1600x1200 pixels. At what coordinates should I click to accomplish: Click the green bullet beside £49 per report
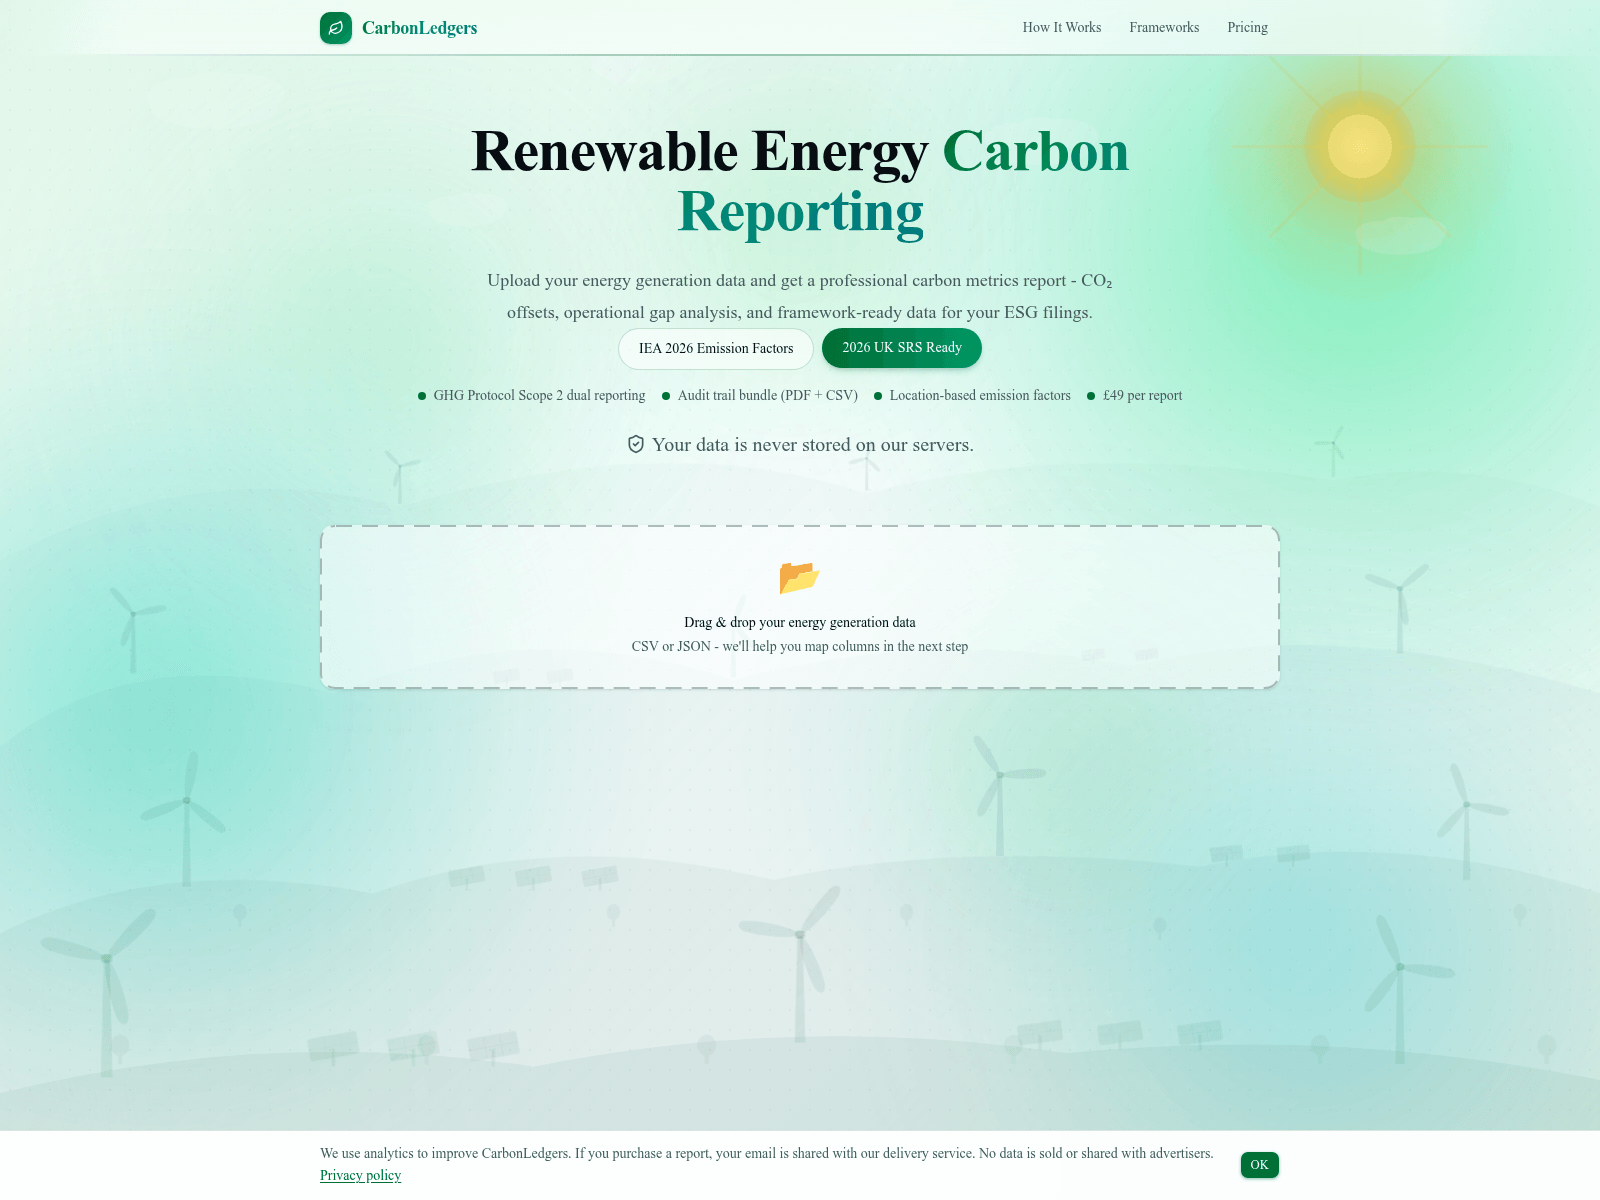pyautogui.click(x=1091, y=396)
